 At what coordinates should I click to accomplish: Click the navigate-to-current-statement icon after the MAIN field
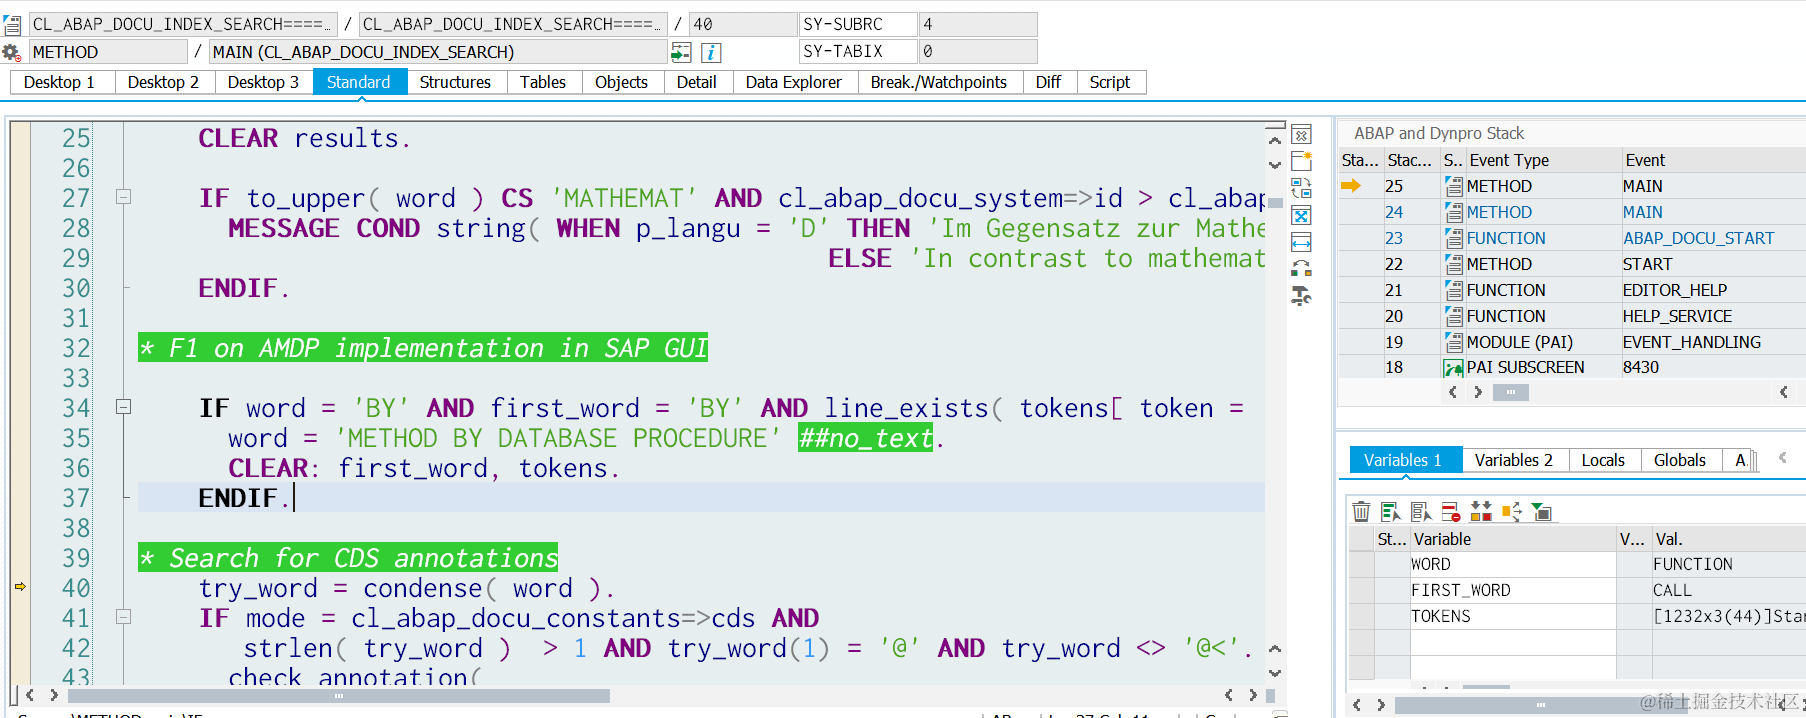[681, 52]
